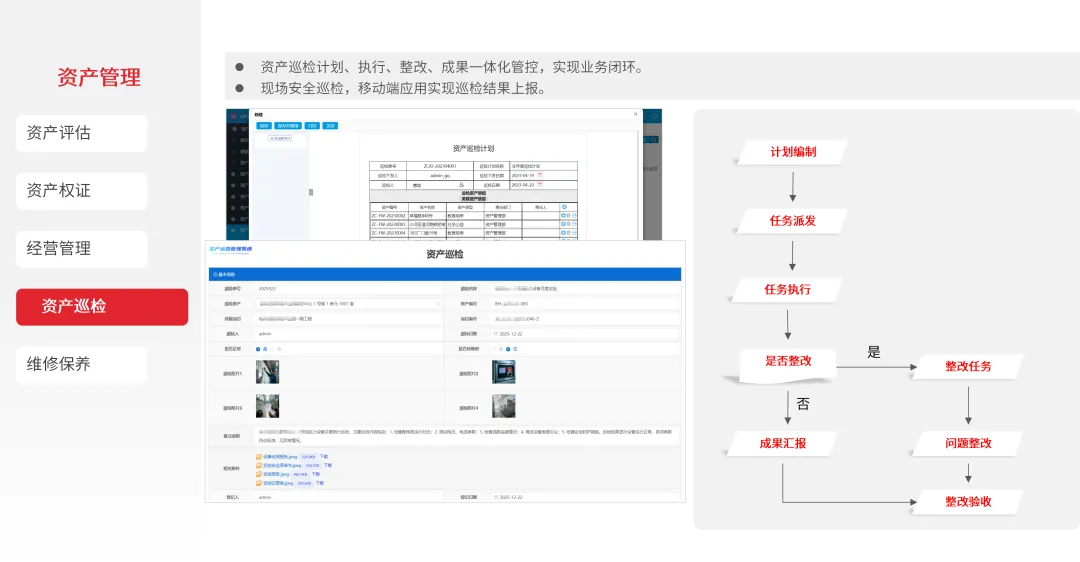Viewport: 1080px width, 562px height.
Task: Open inspection photo 1 thumbnail
Action: 267,372
